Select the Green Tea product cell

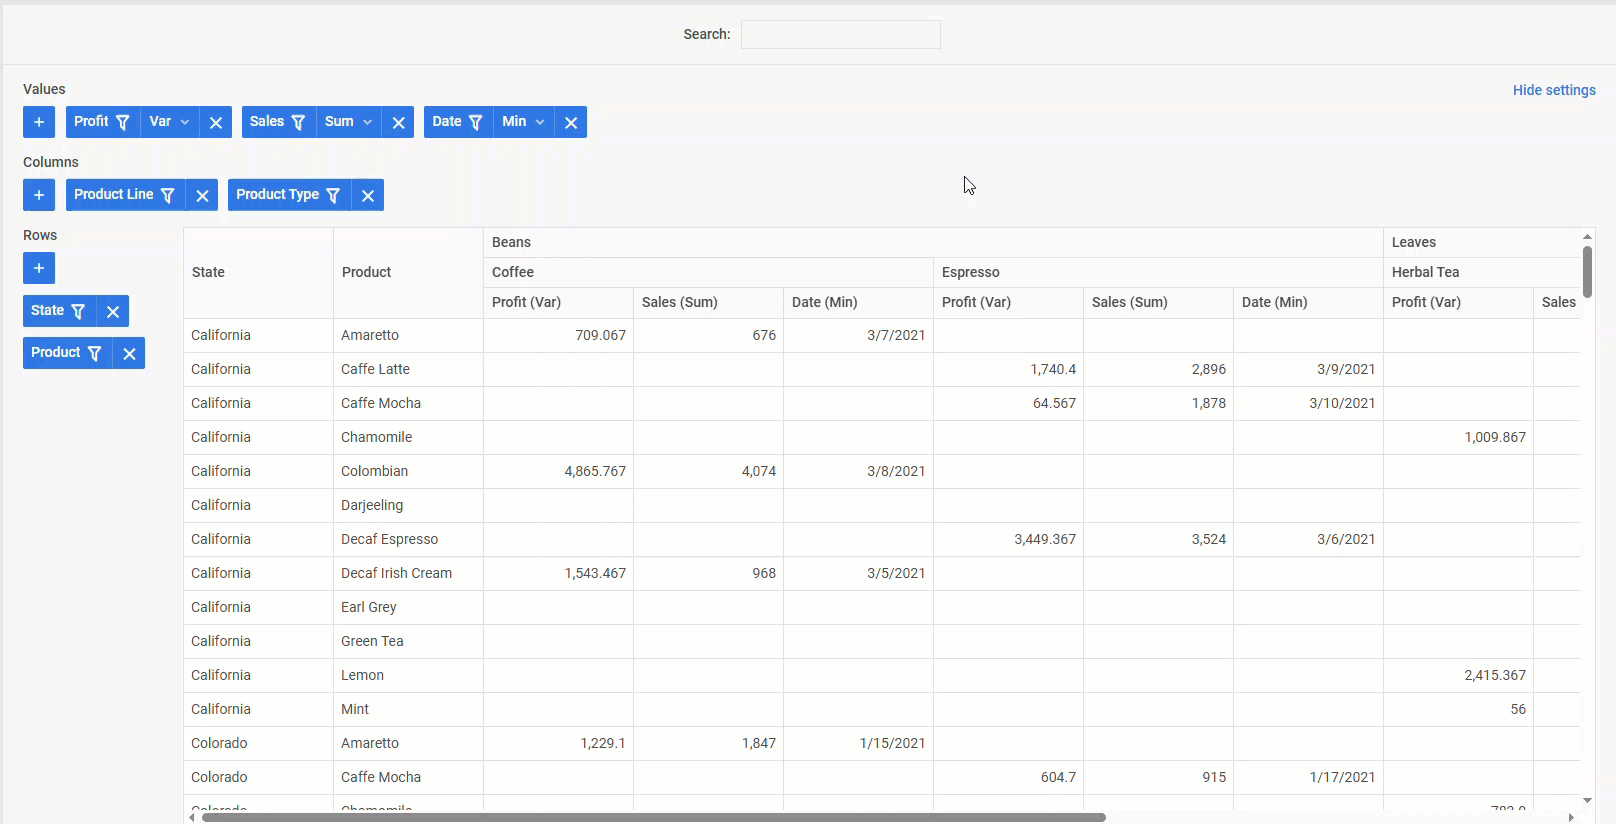click(x=408, y=641)
